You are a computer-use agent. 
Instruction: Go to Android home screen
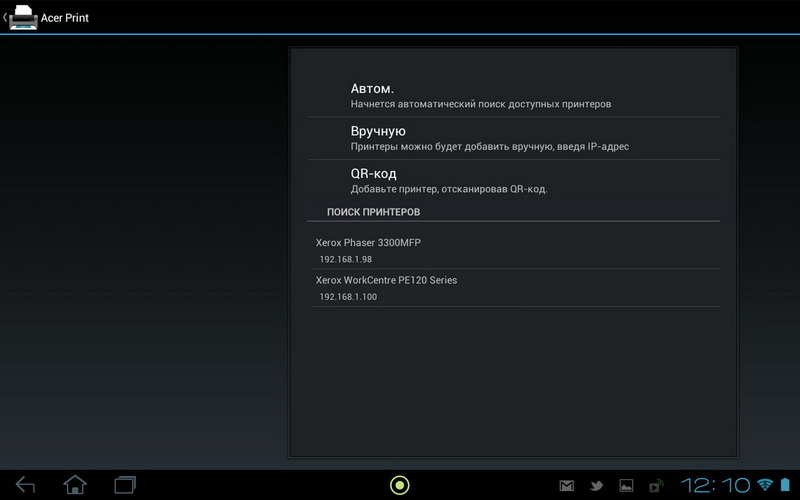coord(75,485)
